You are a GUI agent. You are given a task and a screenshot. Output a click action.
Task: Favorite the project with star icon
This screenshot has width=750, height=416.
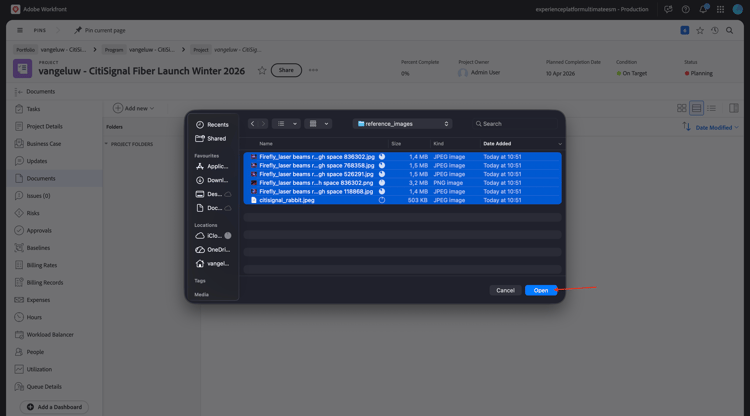pyautogui.click(x=262, y=70)
